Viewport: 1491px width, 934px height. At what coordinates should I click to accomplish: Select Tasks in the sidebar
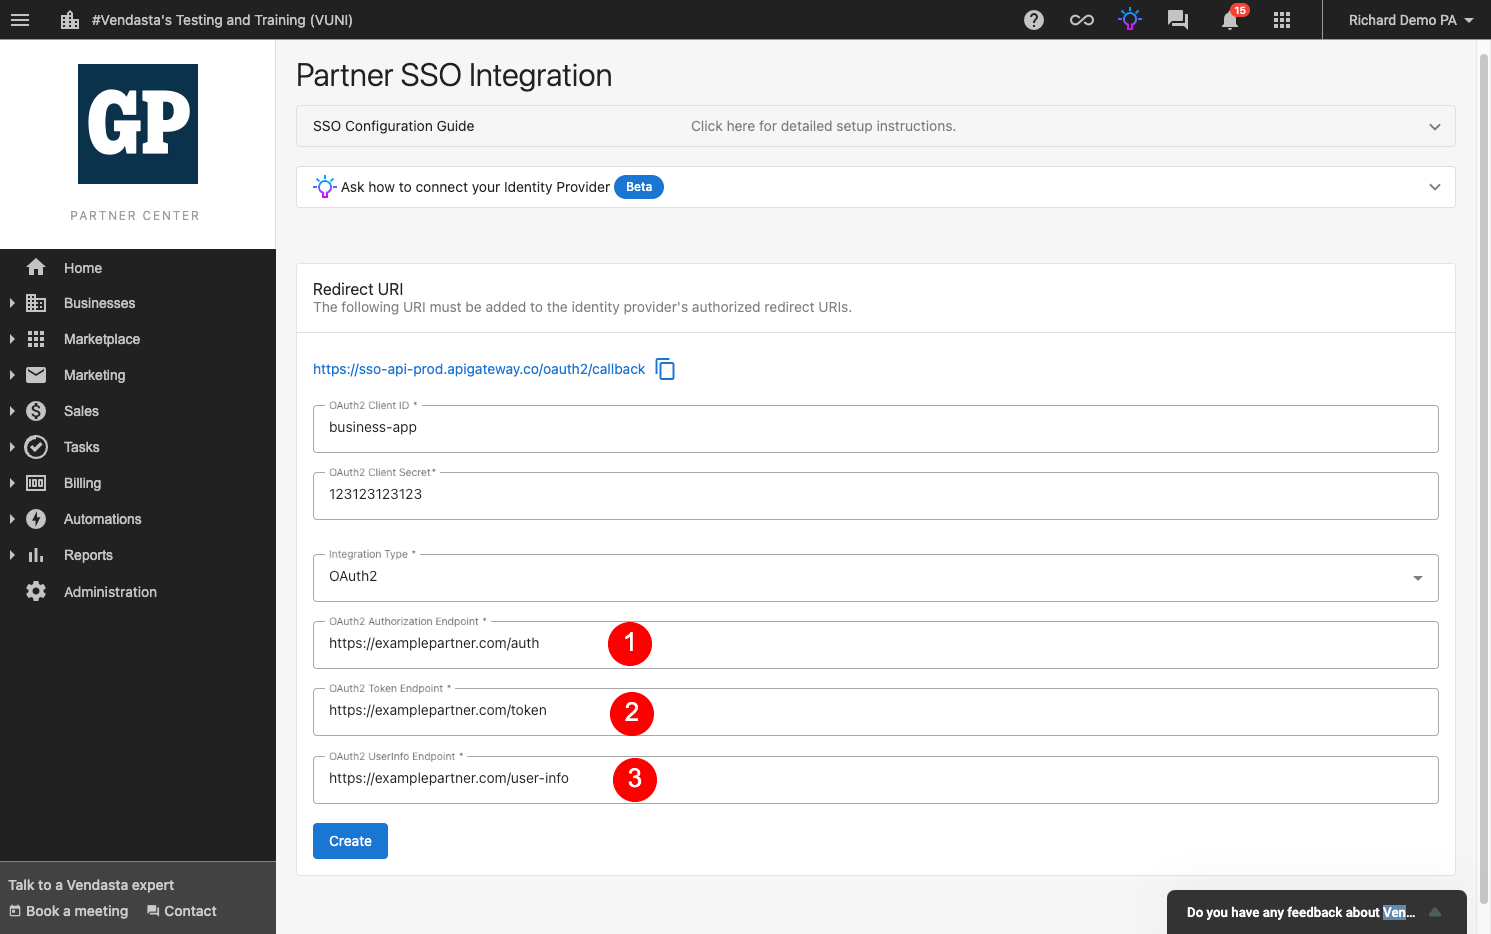pyautogui.click(x=81, y=447)
